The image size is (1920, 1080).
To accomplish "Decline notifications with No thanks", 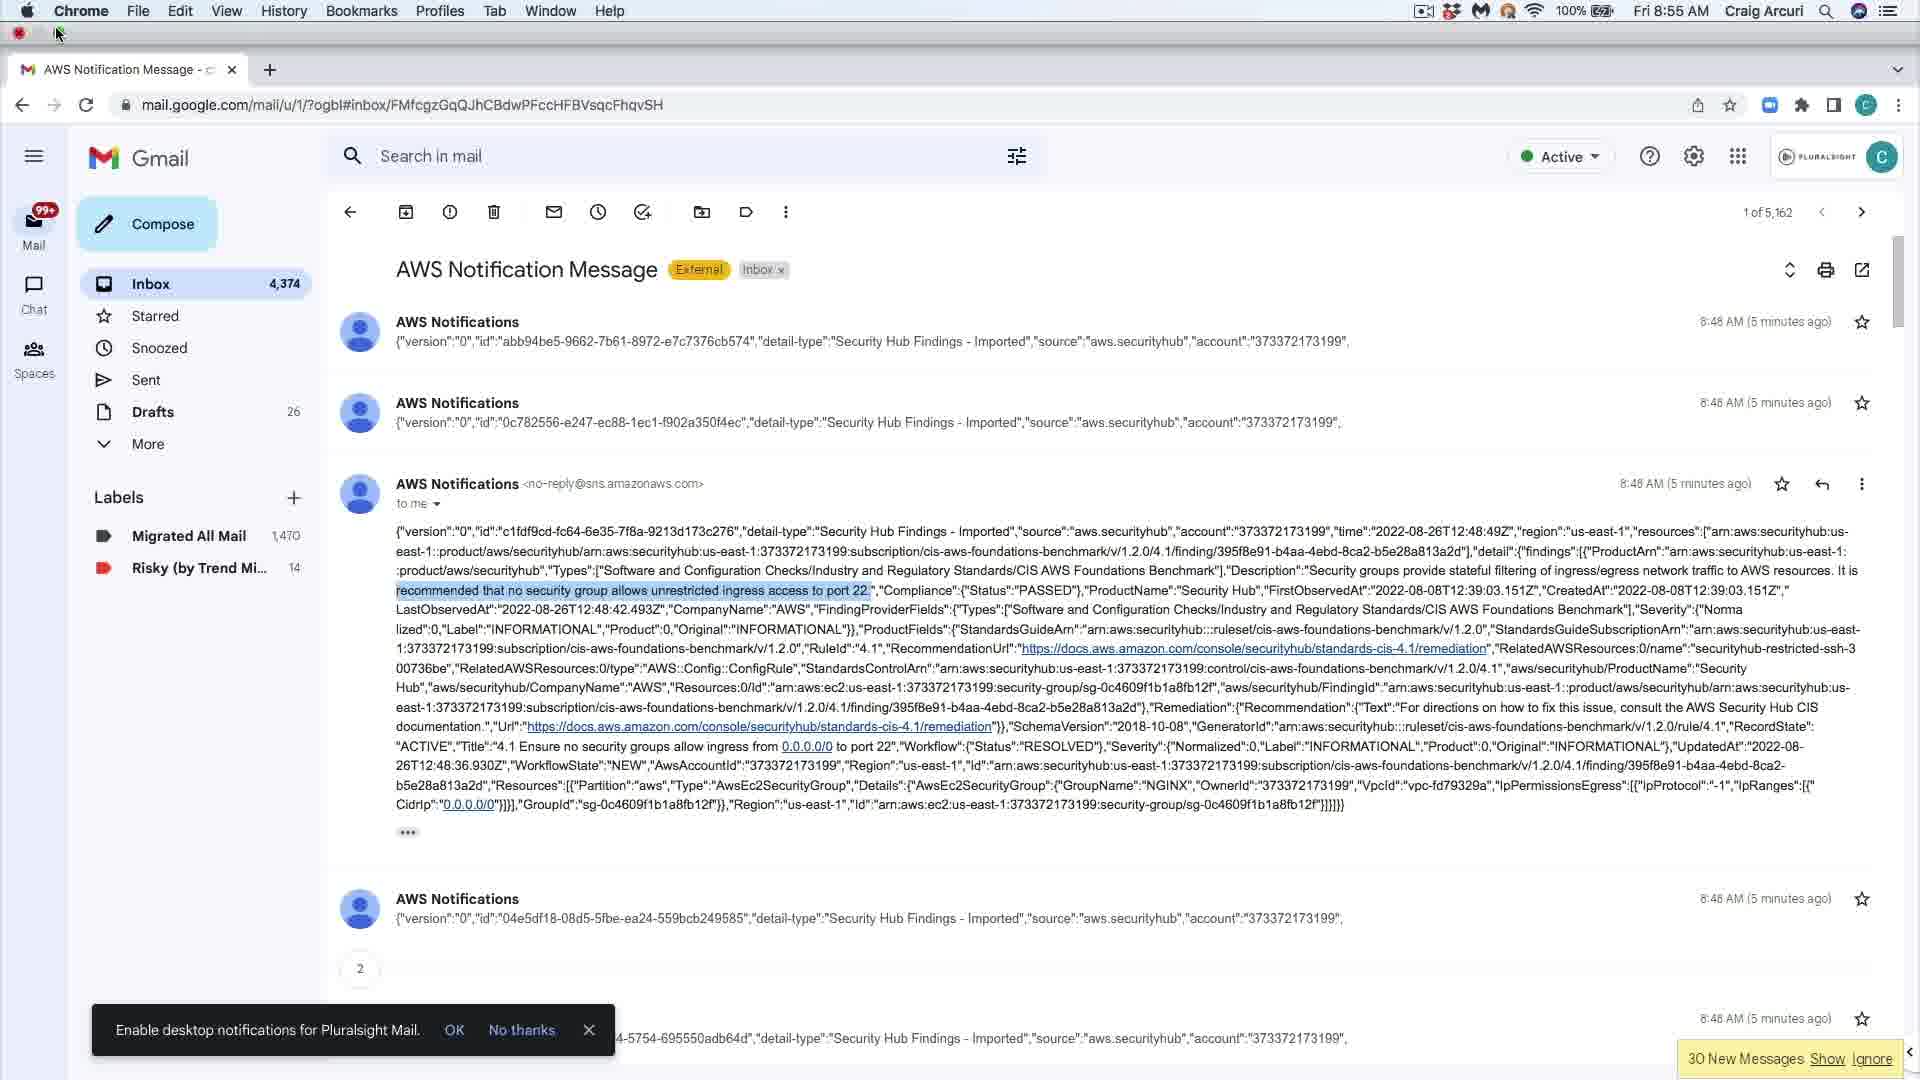I will pos(521,1030).
